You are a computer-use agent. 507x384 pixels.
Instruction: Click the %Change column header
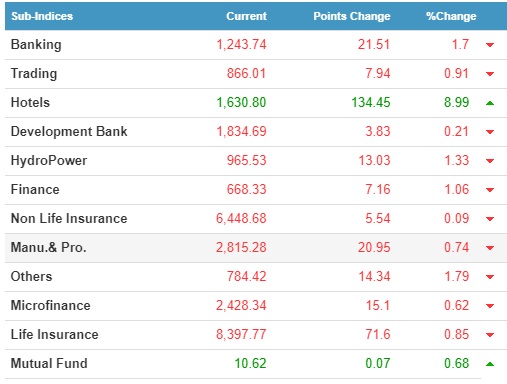pos(451,16)
